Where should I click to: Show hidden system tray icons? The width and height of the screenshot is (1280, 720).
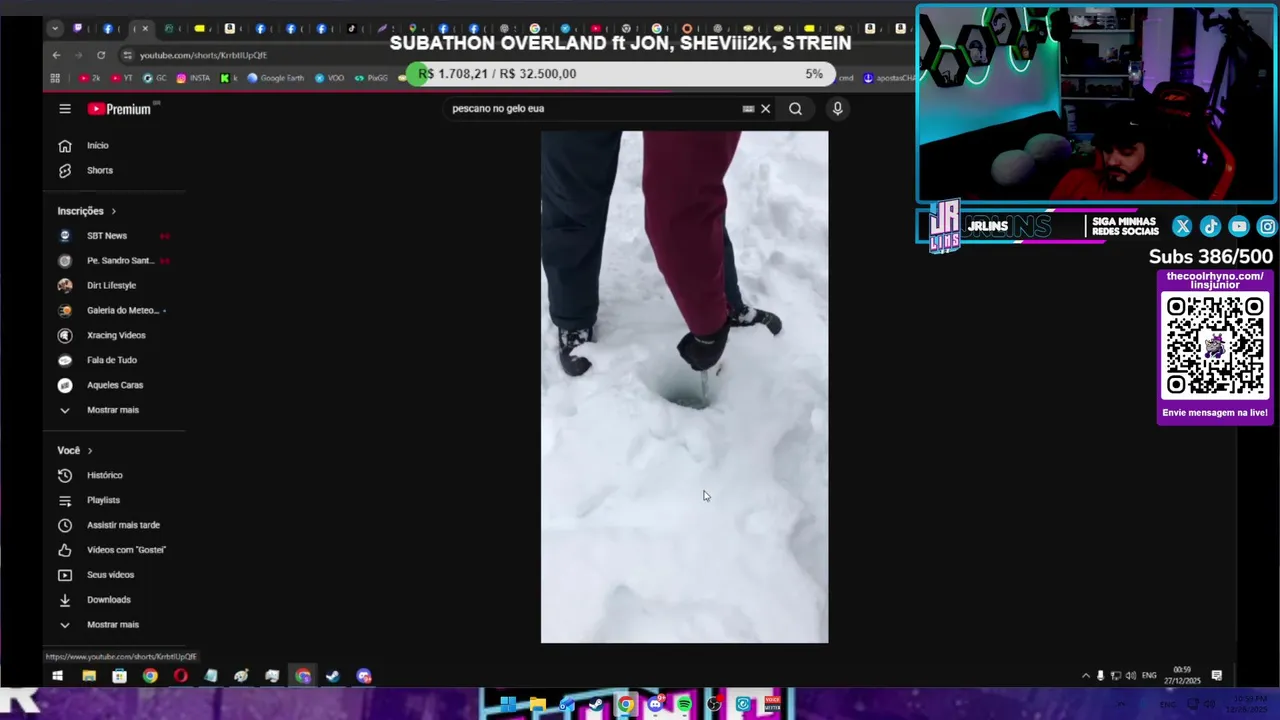tap(1086, 676)
